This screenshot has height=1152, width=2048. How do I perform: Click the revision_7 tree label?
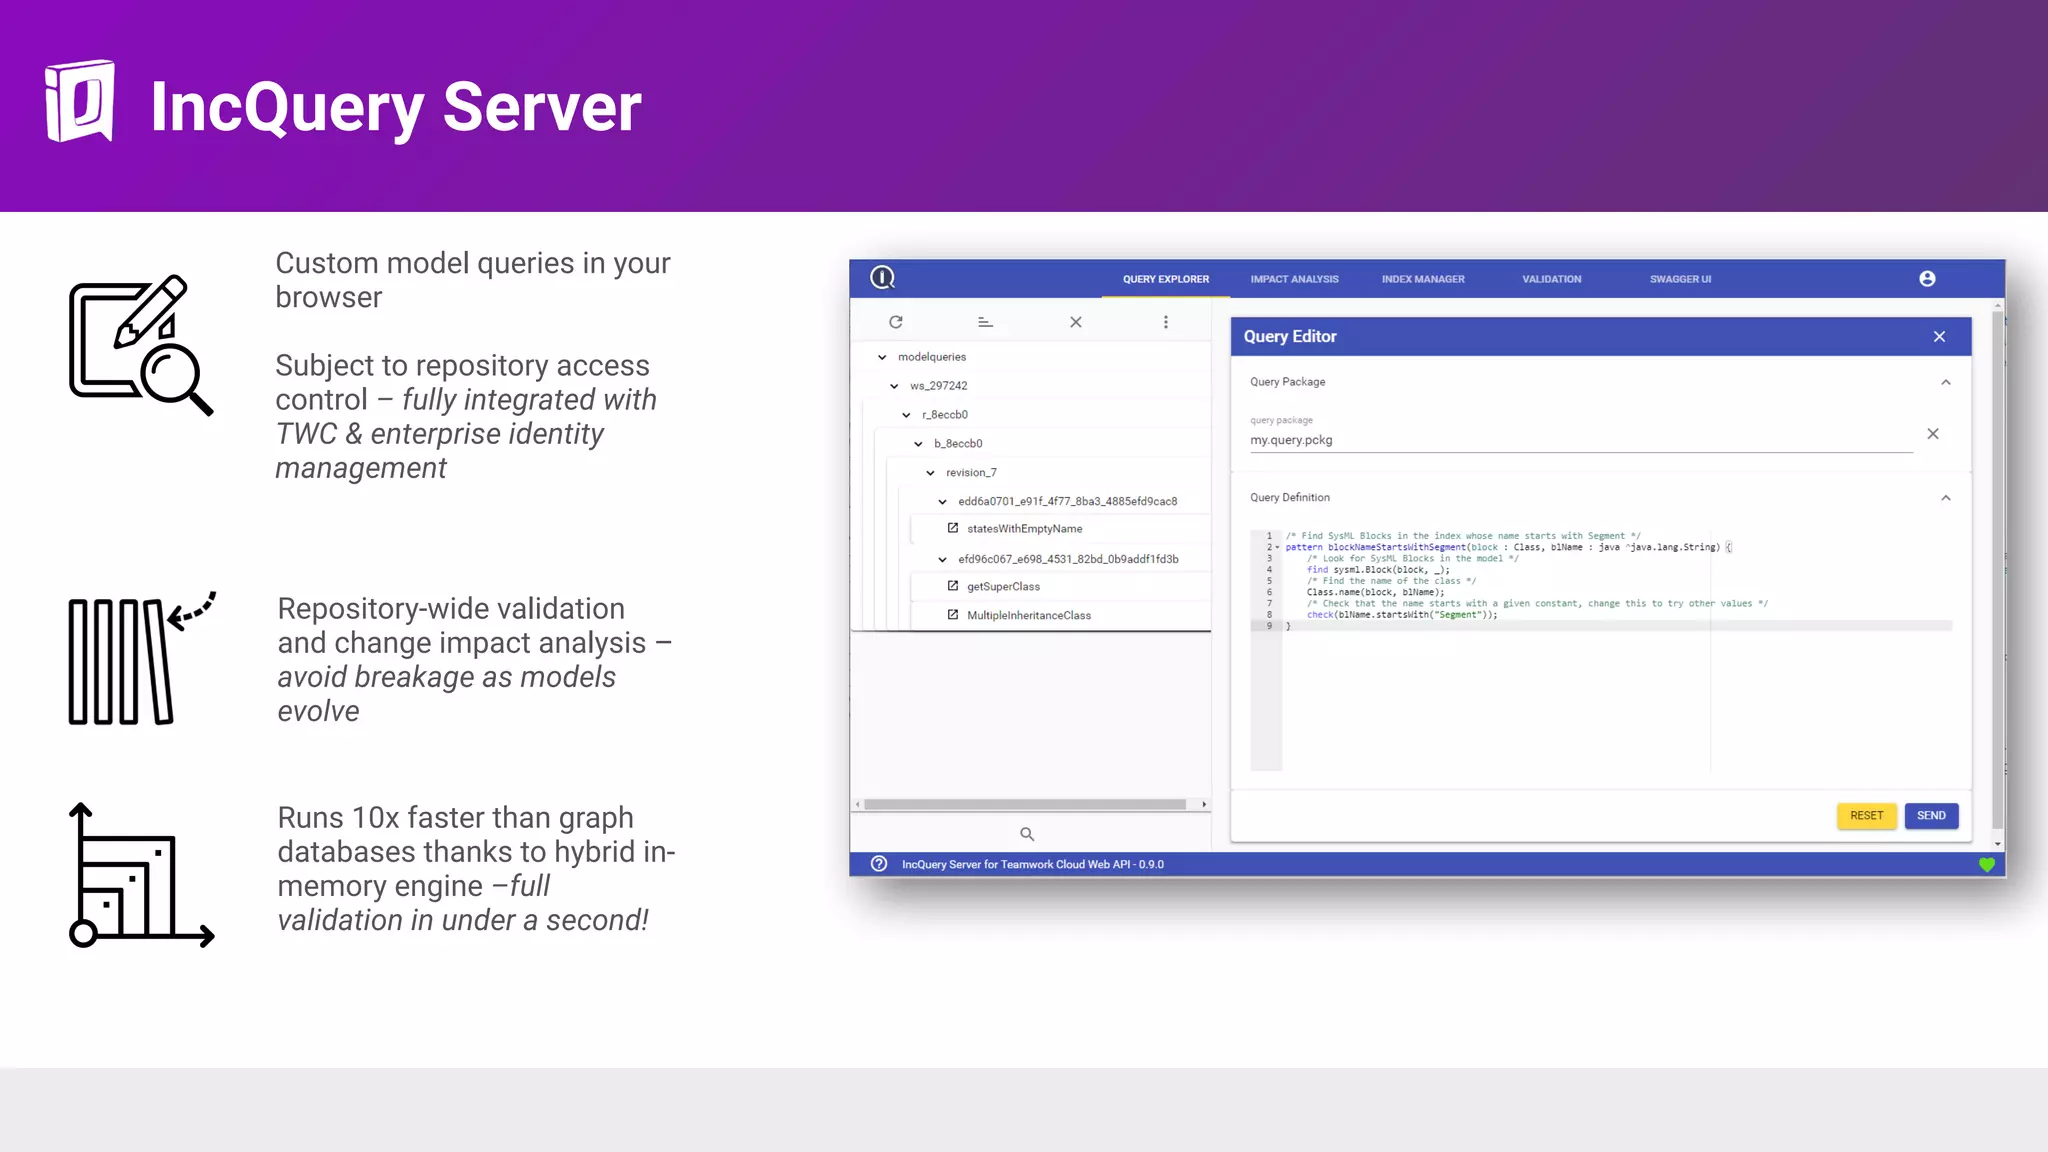tap(971, 473)
